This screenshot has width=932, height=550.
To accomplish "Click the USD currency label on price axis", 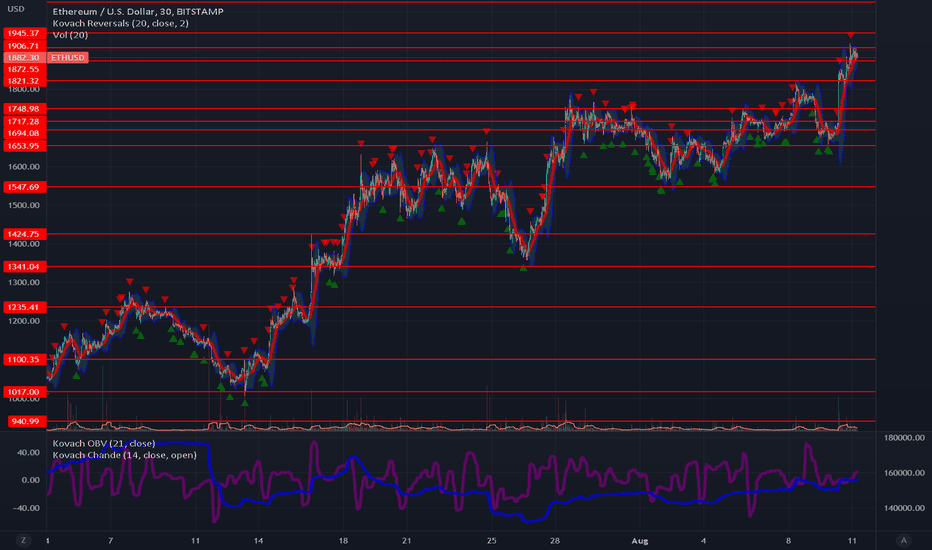I will 16,9.
